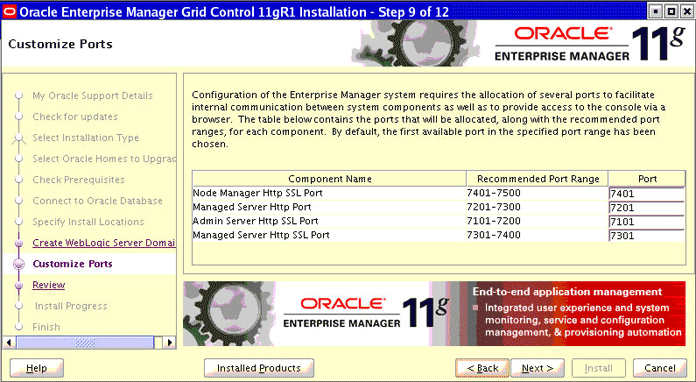
Task: Edit the Admin Server Http SSL Port field
Action: click(647, 222)
